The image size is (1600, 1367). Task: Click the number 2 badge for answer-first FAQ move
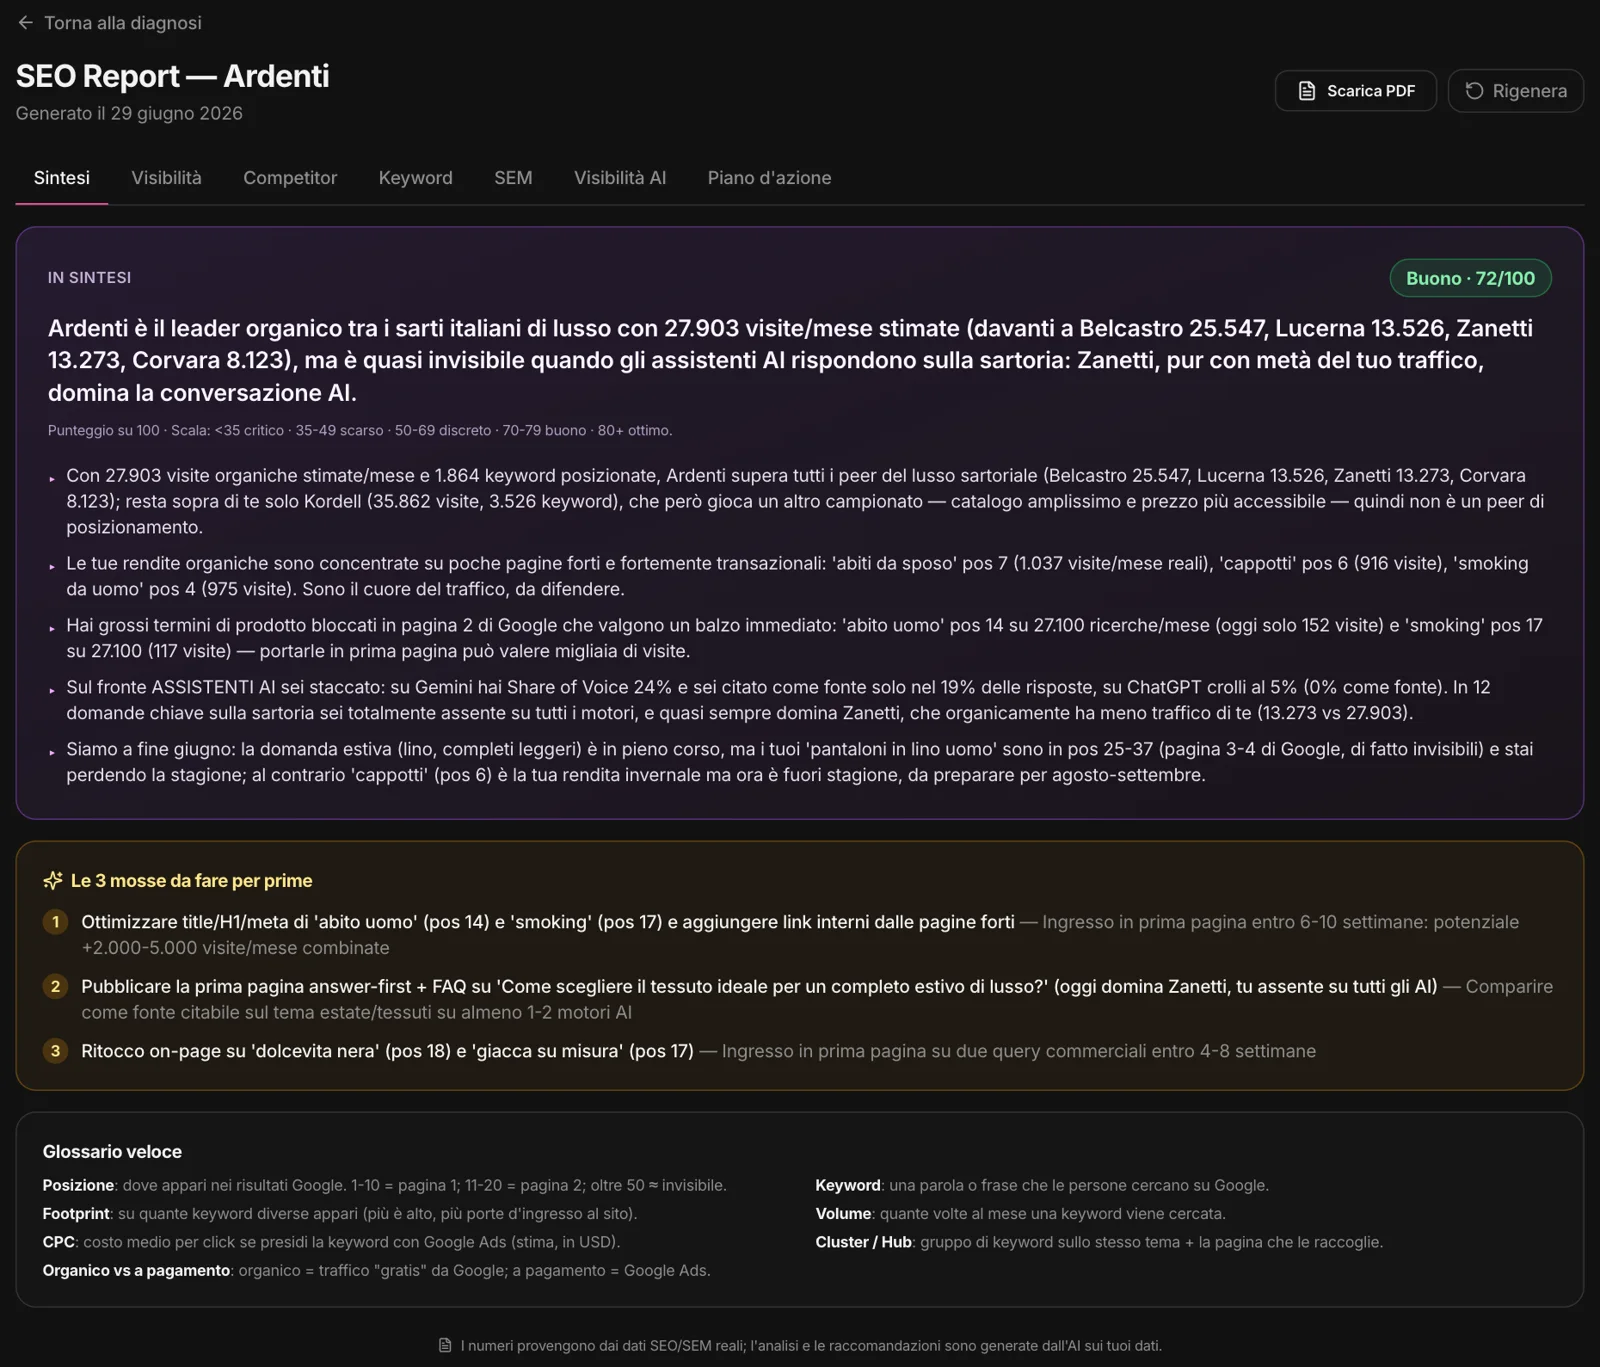(x=55, y=987)
